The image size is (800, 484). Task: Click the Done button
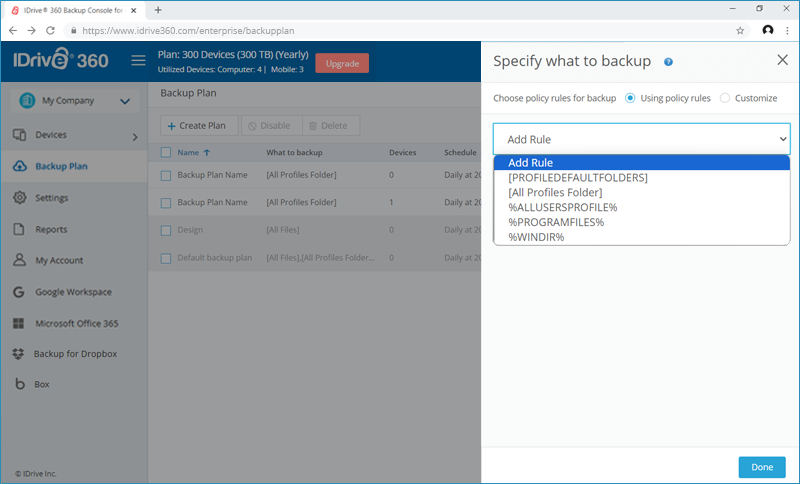click(761, 467)
